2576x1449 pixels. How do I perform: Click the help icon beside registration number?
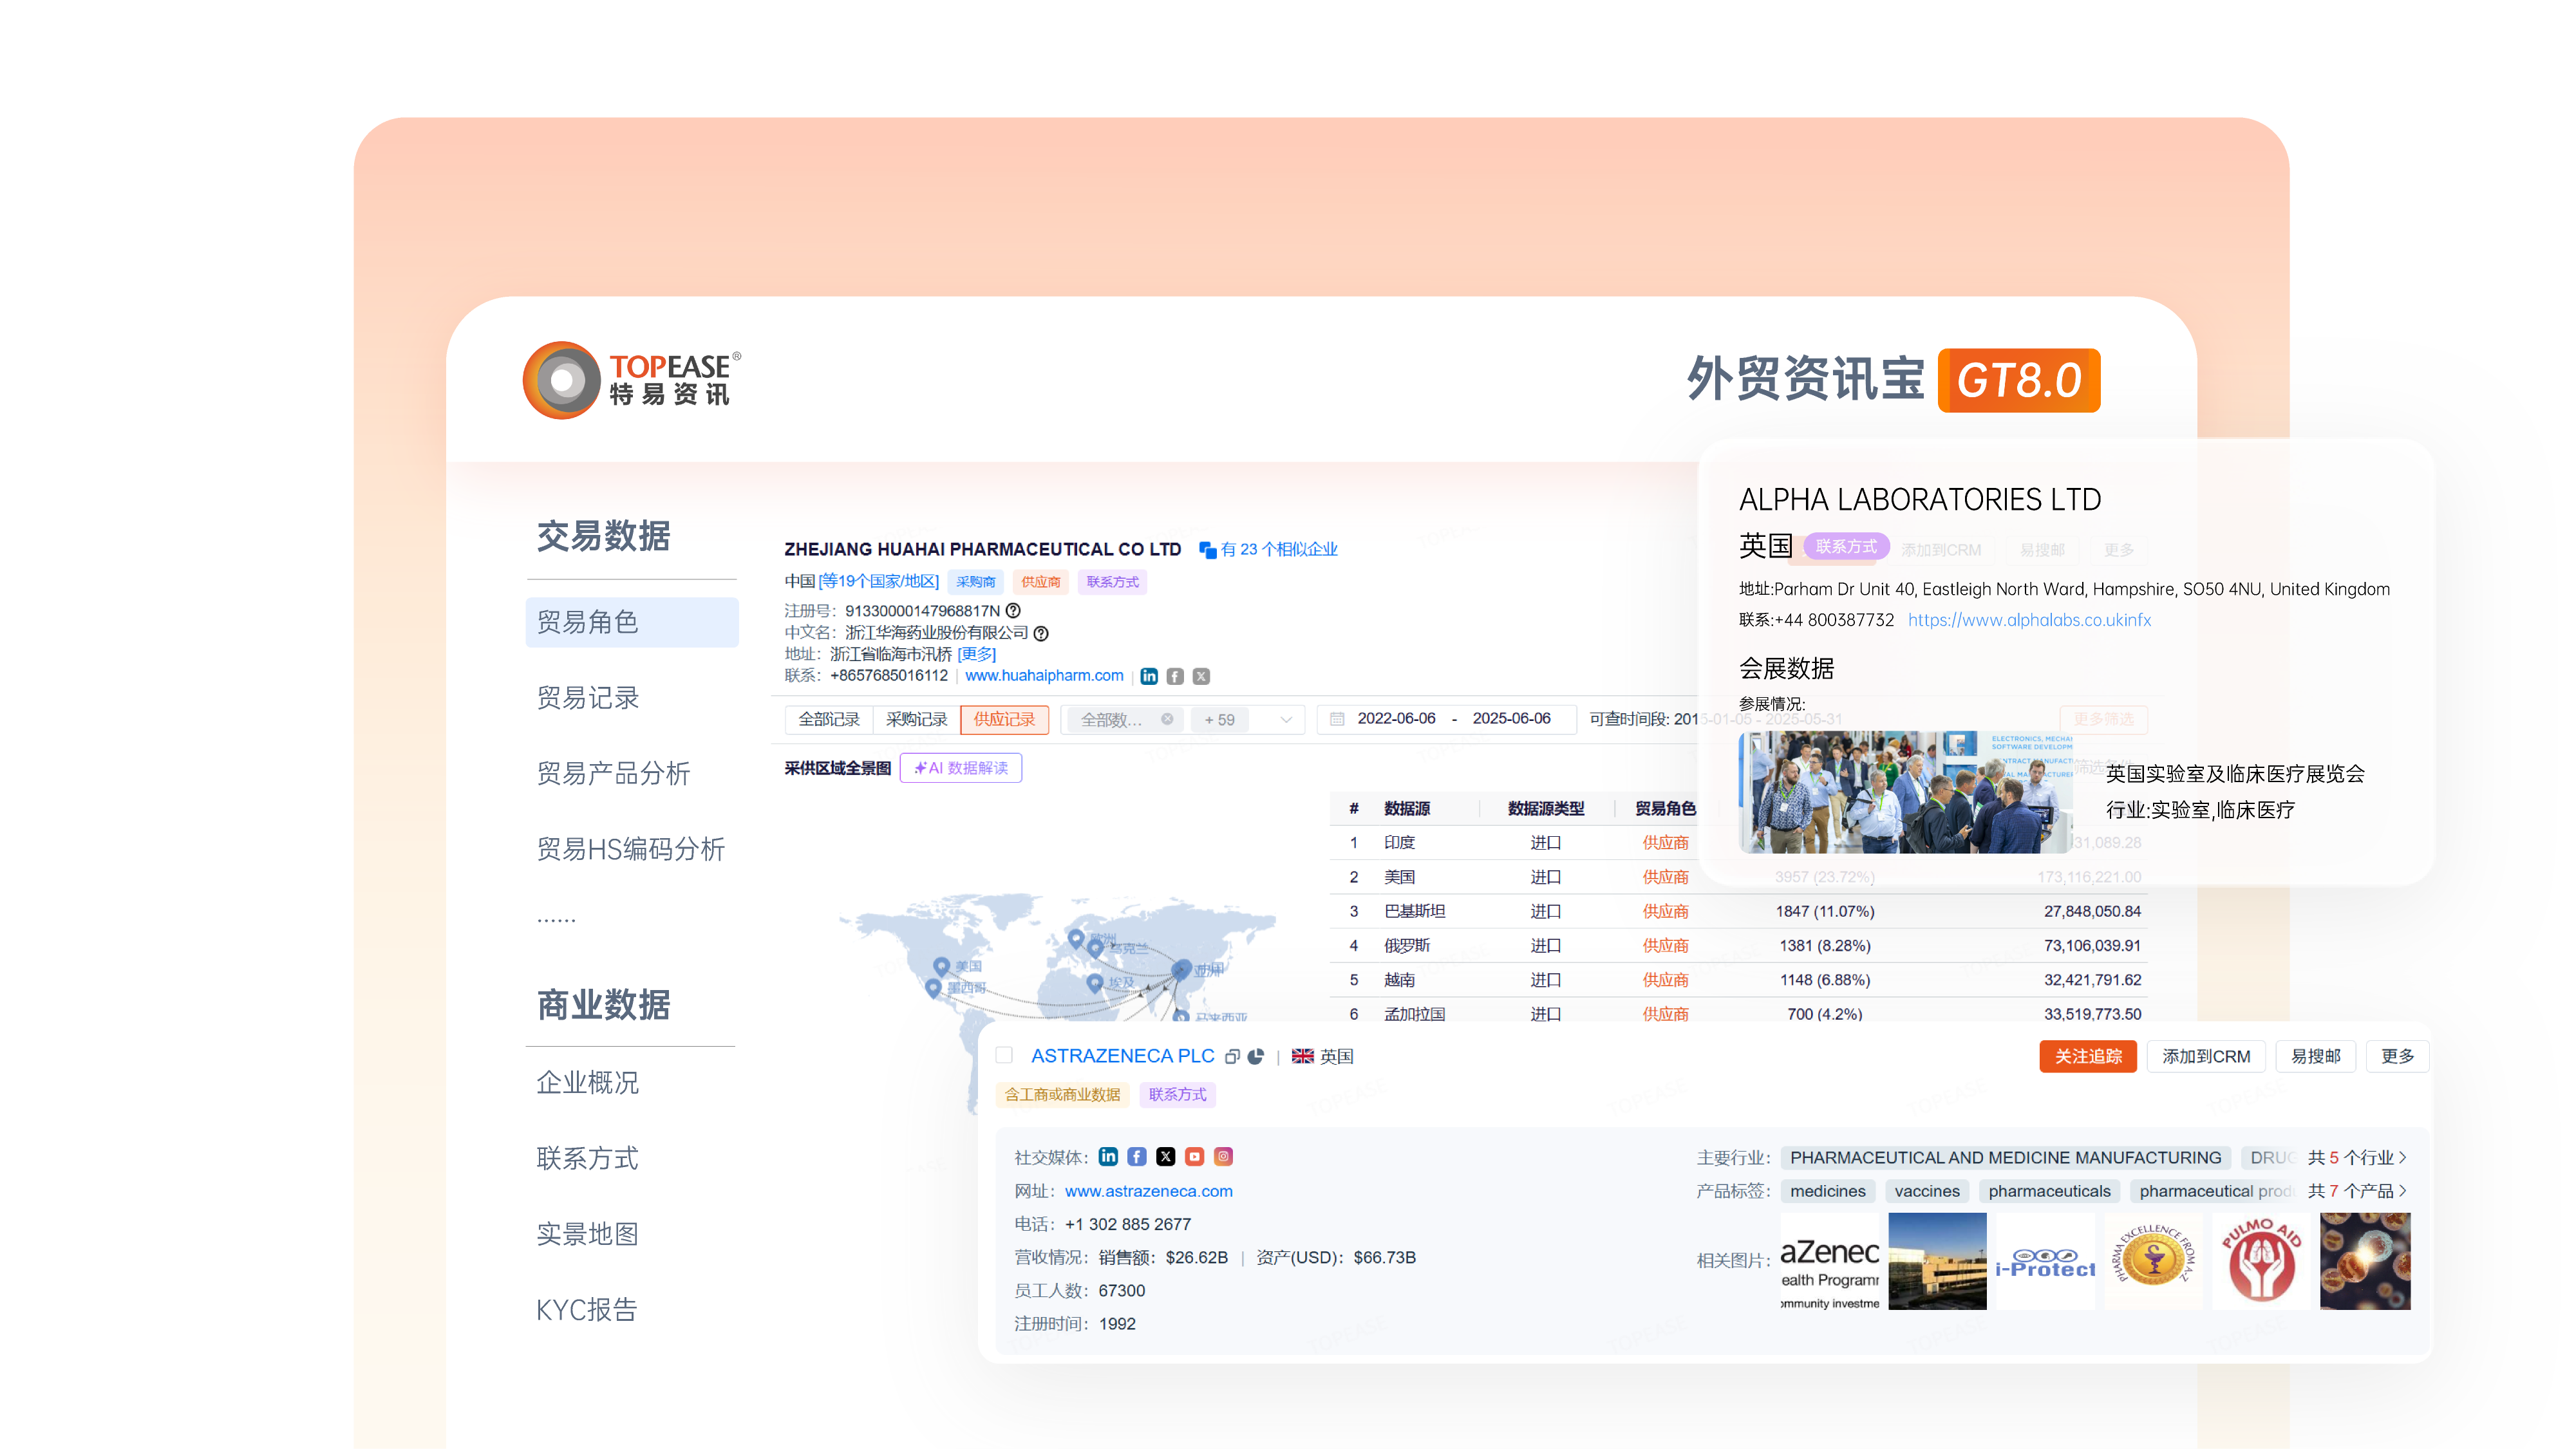(1013, 610)
